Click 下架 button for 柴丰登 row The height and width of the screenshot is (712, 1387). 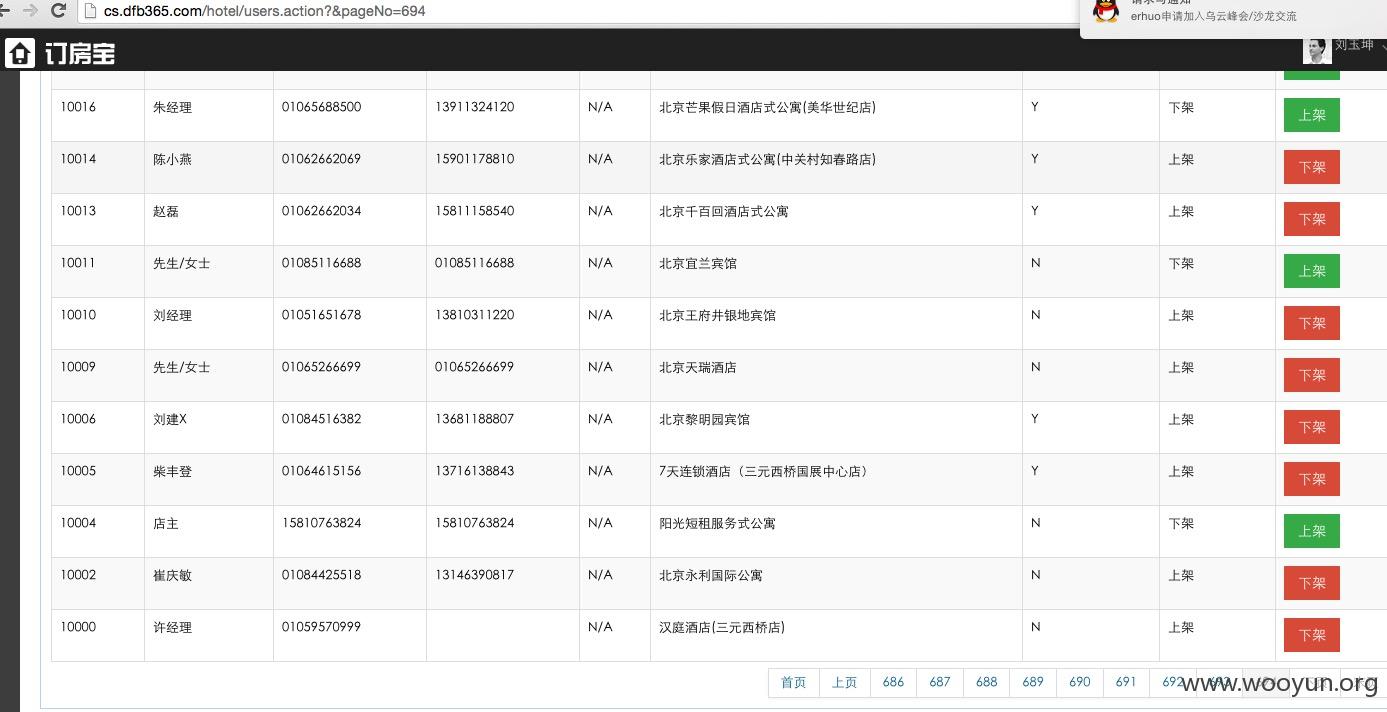[1312, 479]
